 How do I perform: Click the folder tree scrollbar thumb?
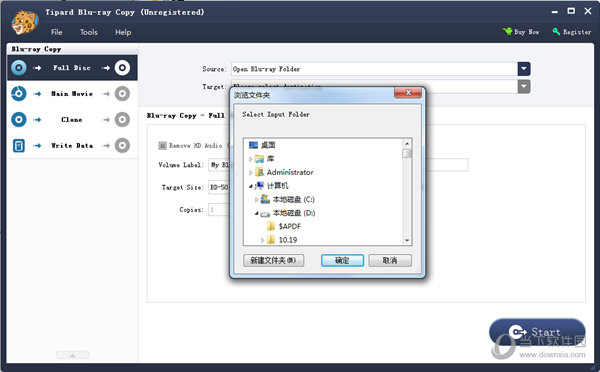(x=407, y=153)
